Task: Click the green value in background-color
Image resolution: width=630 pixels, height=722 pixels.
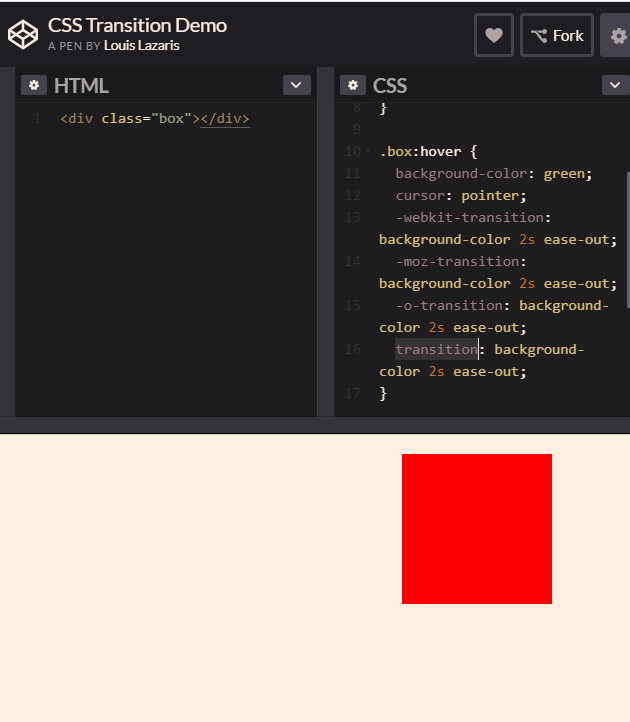Action: 568,173
